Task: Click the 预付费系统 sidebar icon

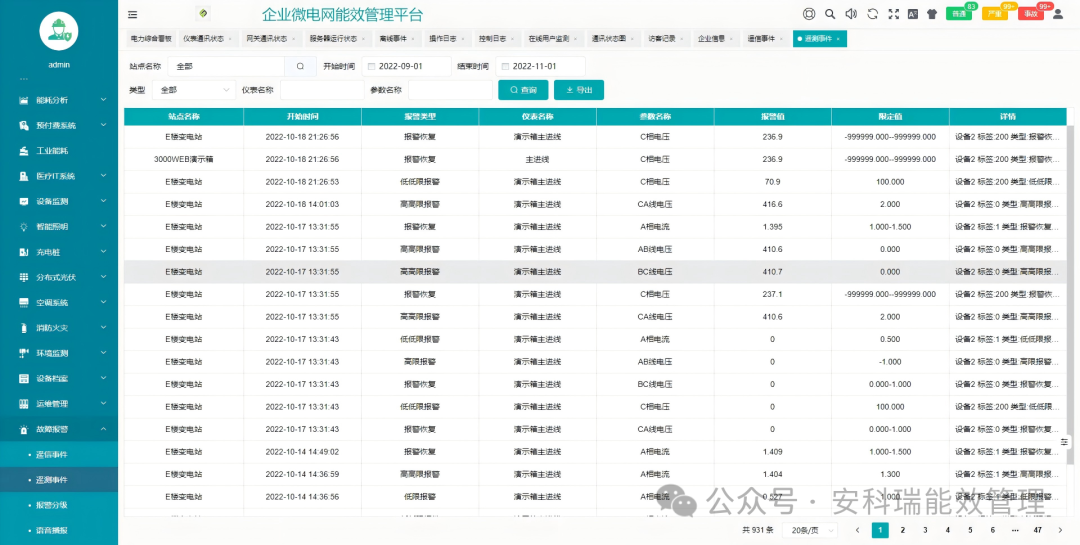Action: (x=23, y=125)
